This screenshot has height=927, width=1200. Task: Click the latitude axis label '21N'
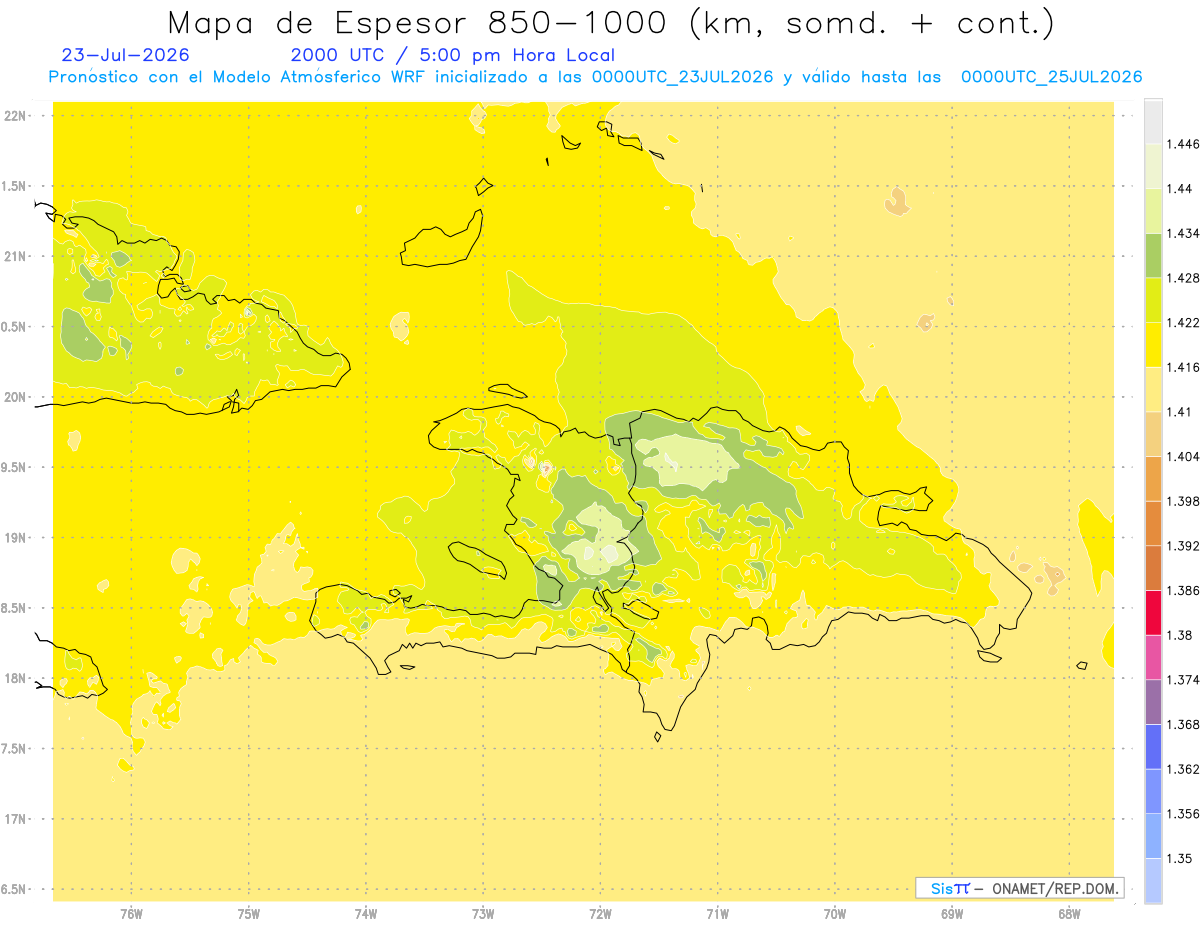tap(17, 257)
